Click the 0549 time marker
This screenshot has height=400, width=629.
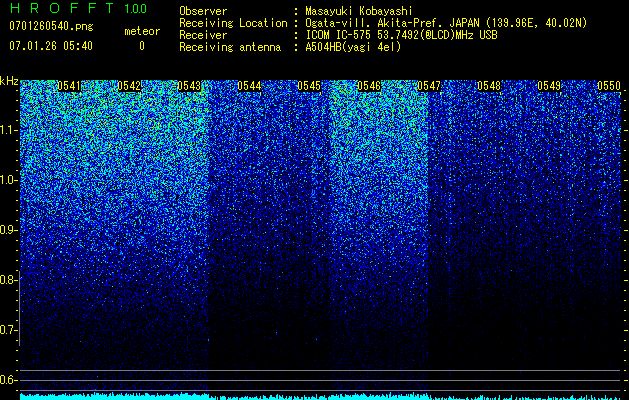(x=549, y=86)
